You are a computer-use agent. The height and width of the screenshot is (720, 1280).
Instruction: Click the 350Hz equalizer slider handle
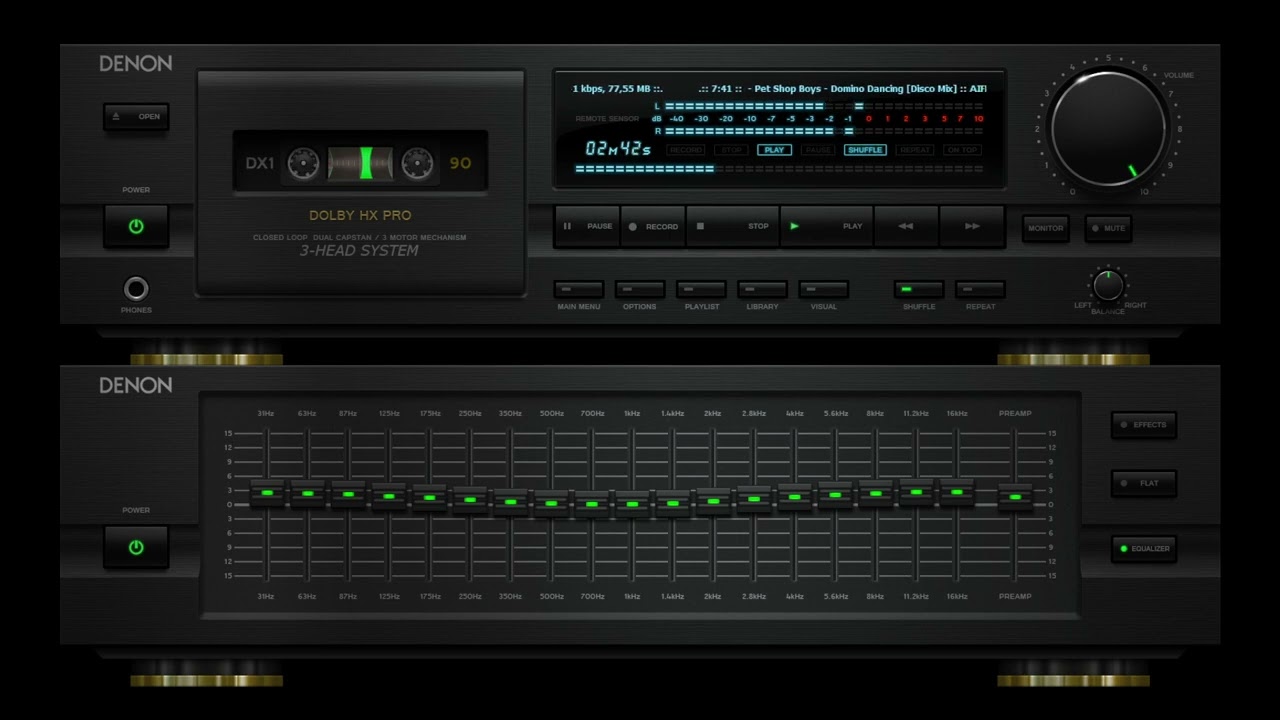(511, 502)
